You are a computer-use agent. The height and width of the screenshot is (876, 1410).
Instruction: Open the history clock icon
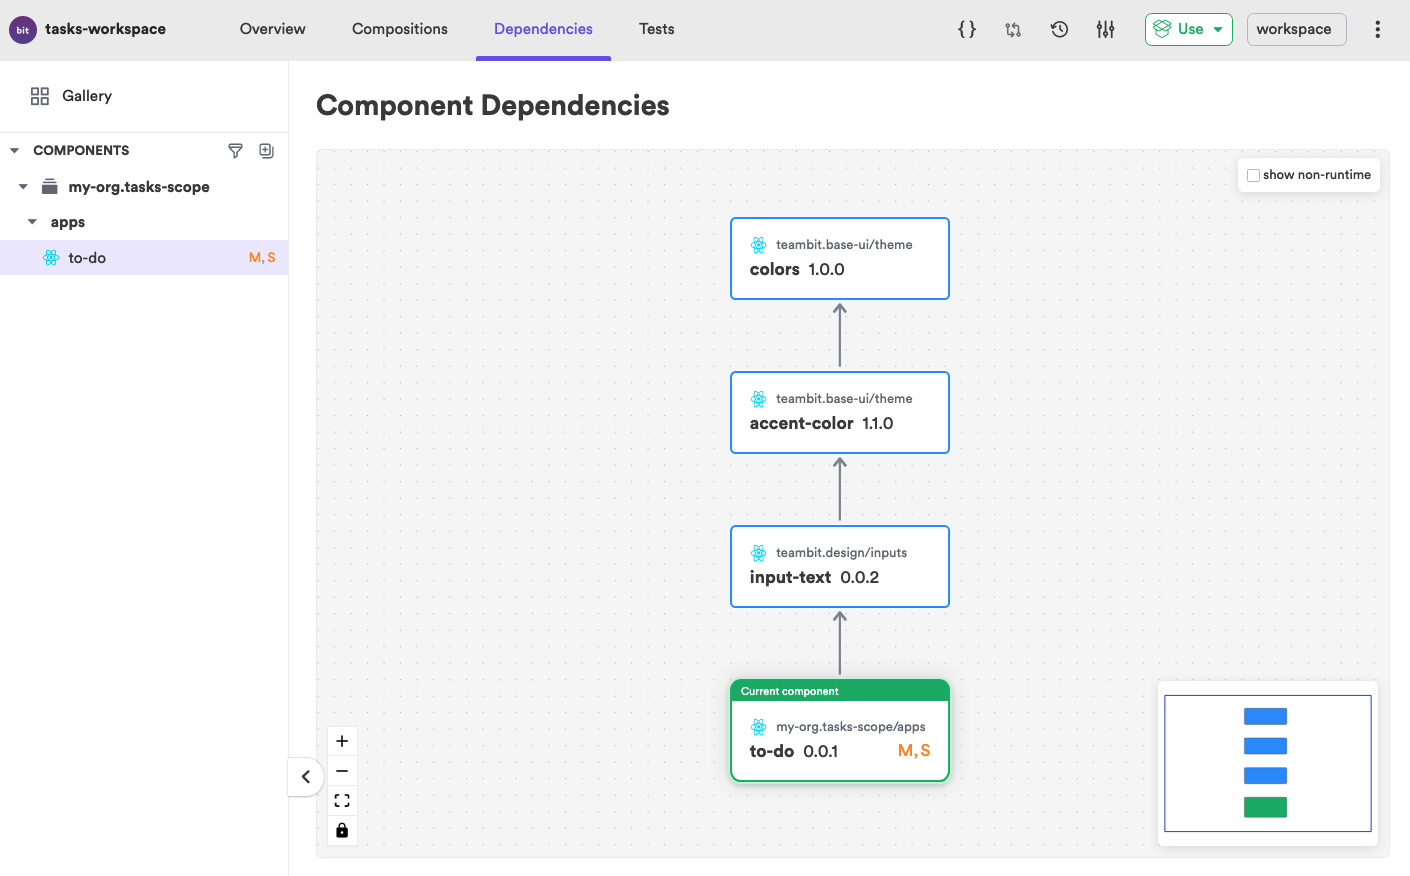click(1059, 29)
